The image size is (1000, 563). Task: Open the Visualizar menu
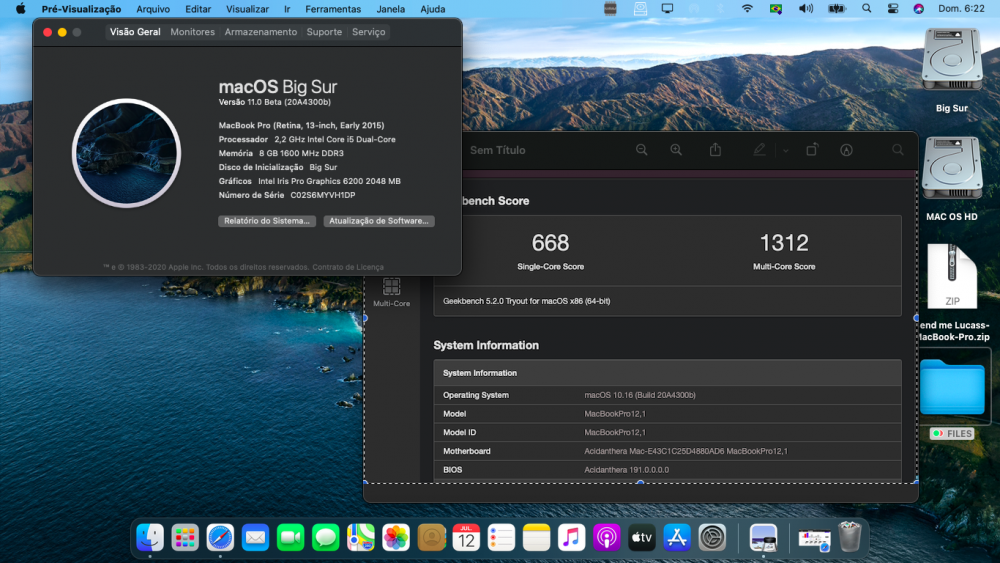pos(247,9)
